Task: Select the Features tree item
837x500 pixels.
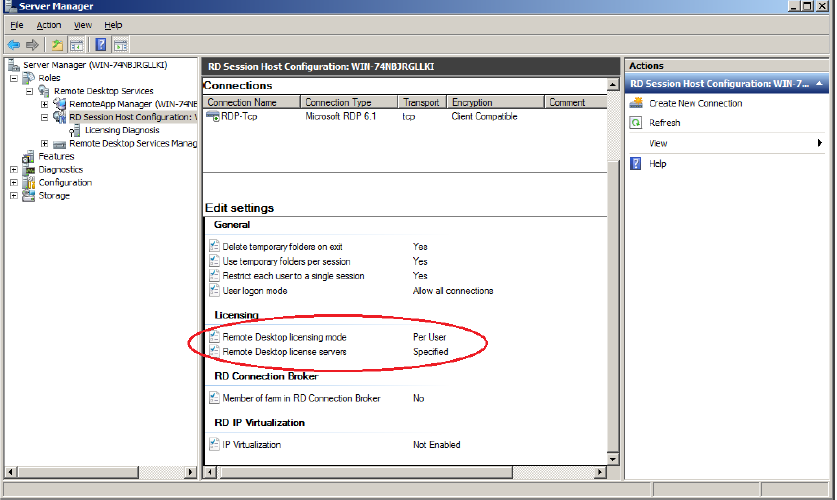Action: pyautogui.click(x=56, y=156)
